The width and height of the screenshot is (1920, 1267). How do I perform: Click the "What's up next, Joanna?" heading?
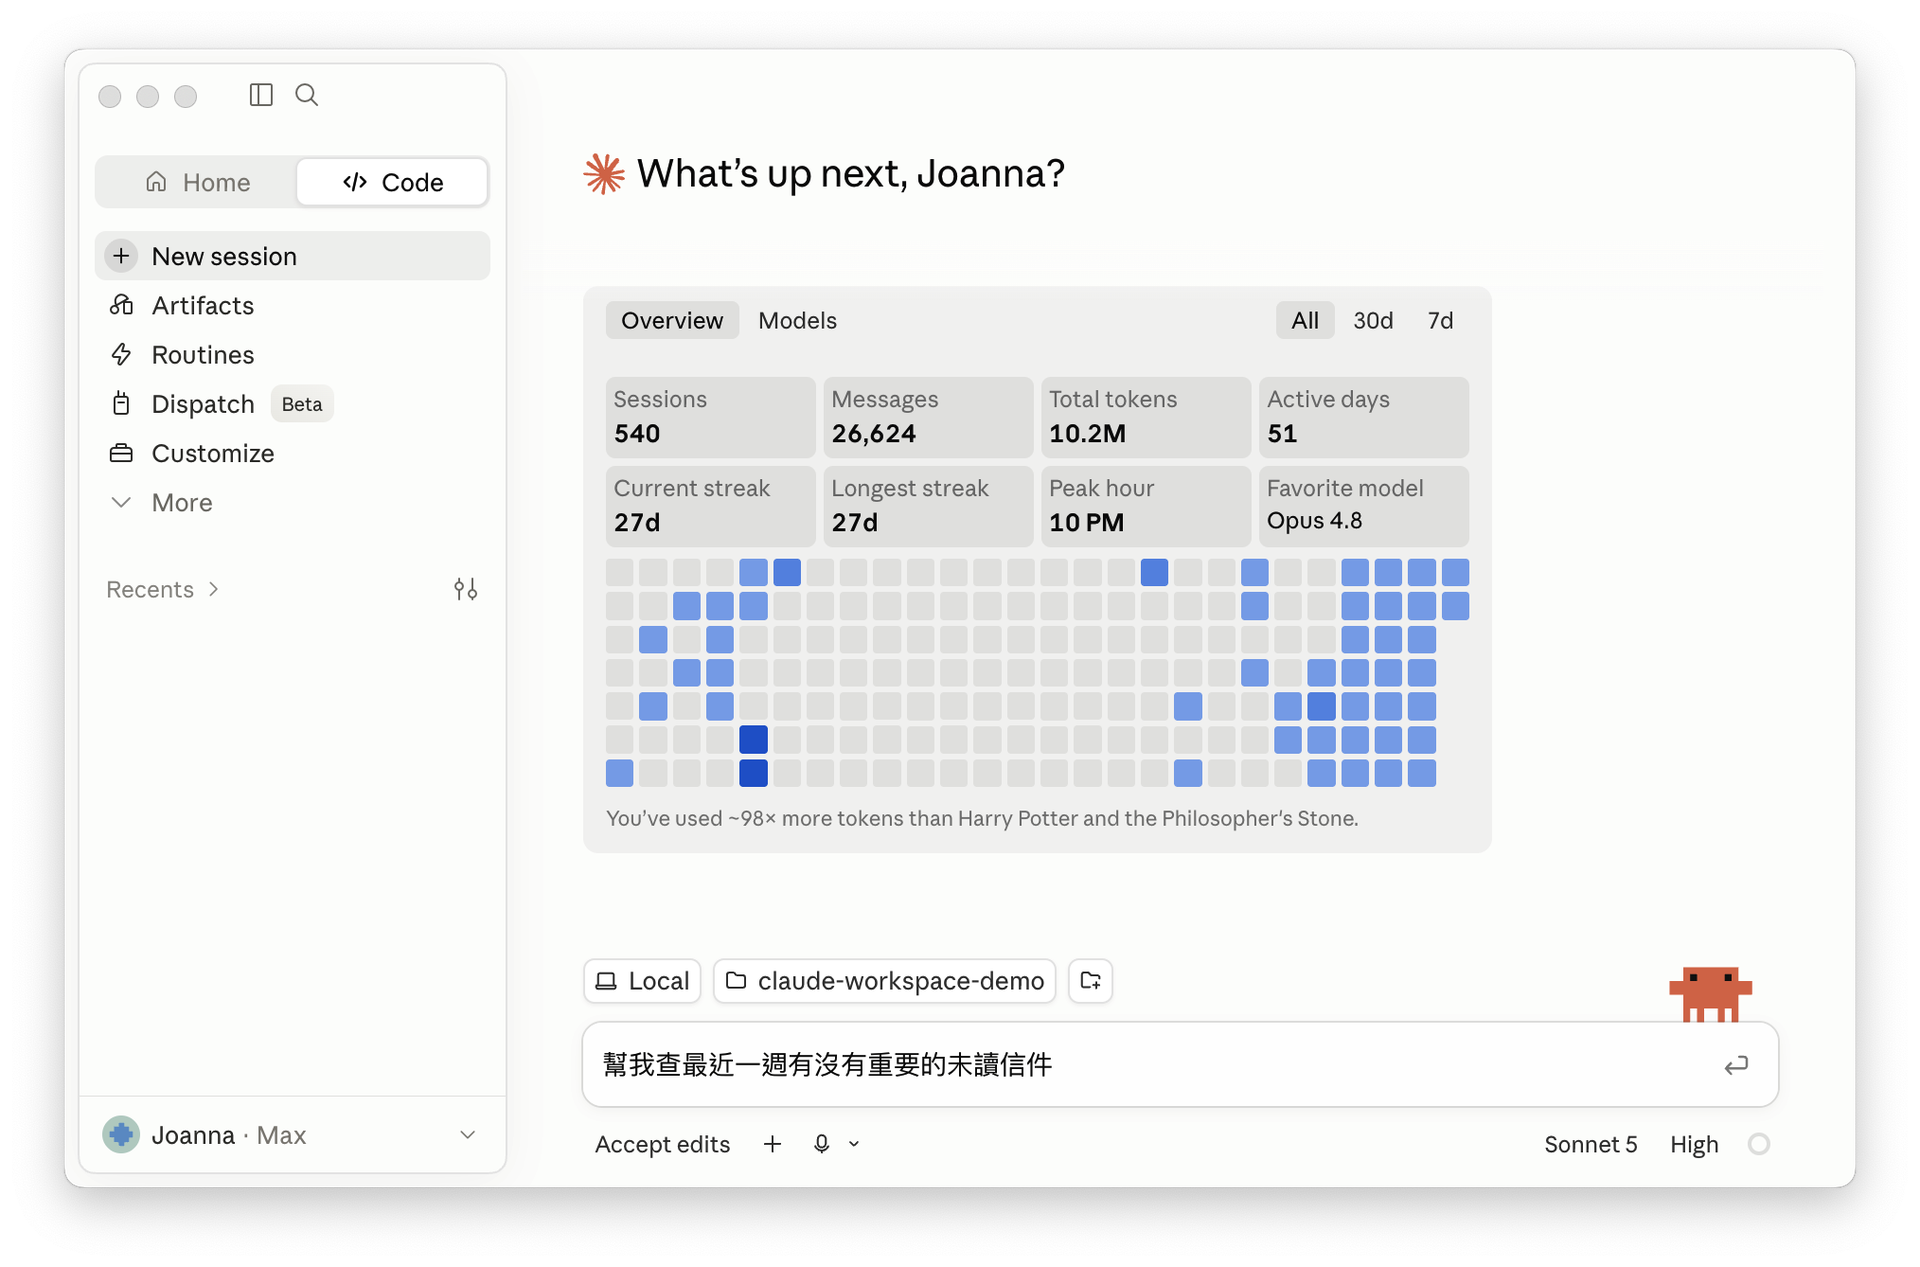[x=851, y=174]
